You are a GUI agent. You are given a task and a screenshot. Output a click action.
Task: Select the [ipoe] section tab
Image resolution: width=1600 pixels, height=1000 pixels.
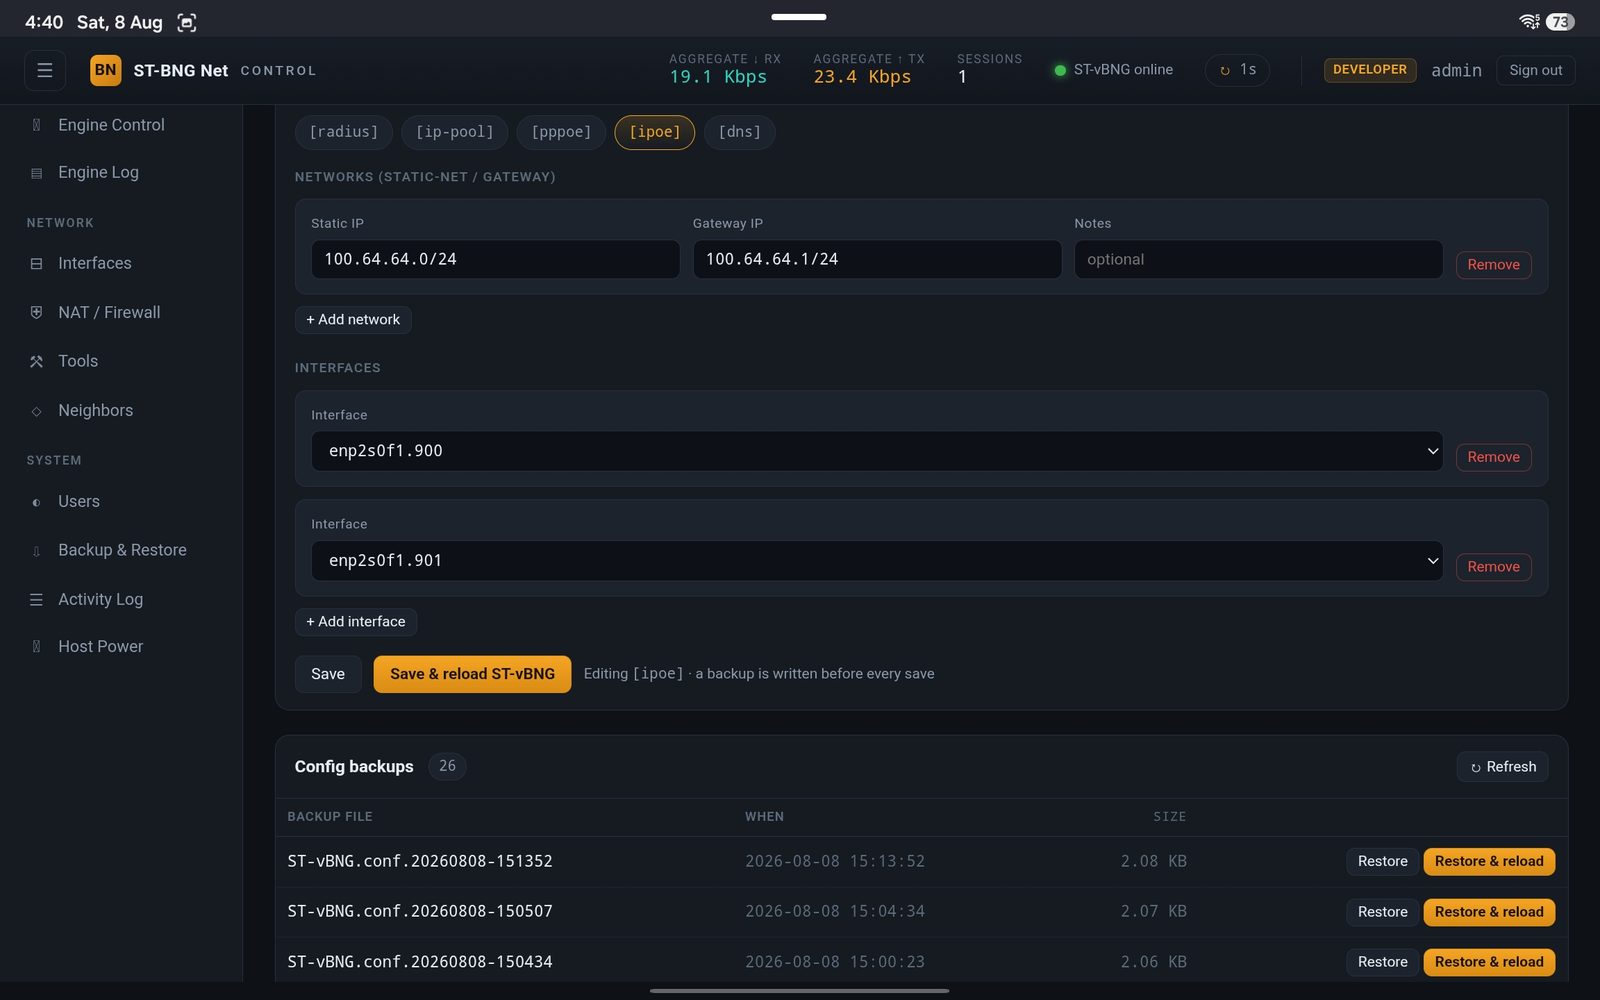tap(655, 132)
